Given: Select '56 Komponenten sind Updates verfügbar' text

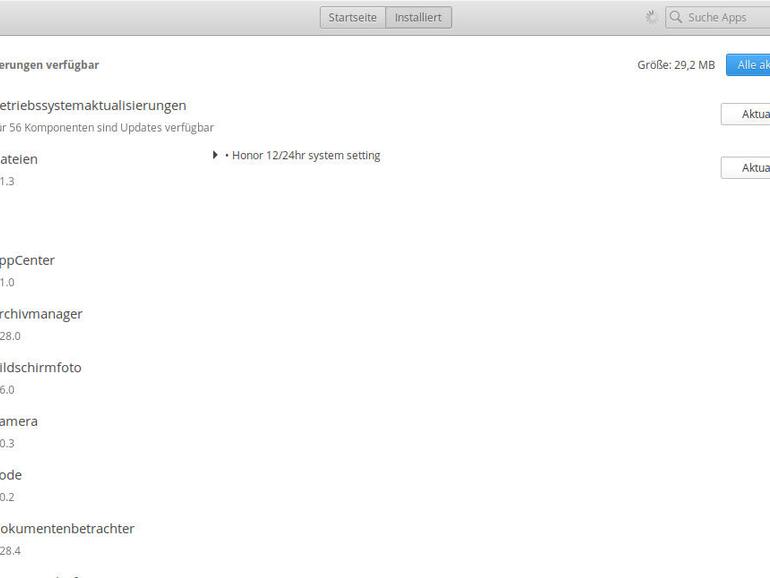Looking at the screenshot, I should pos(111,128).
